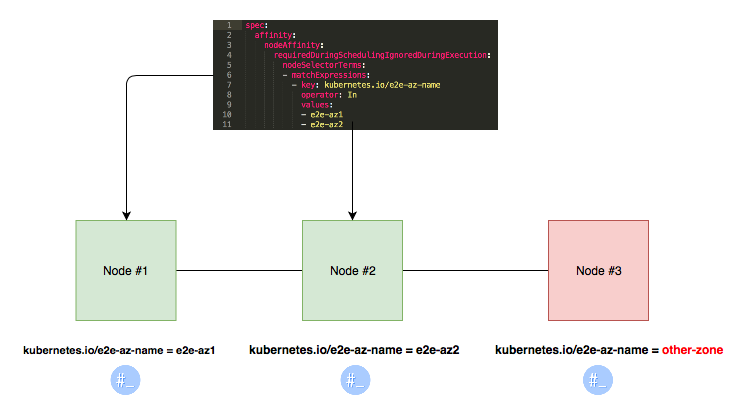Select the "- e2e-az1" value in code

[321, 115]
